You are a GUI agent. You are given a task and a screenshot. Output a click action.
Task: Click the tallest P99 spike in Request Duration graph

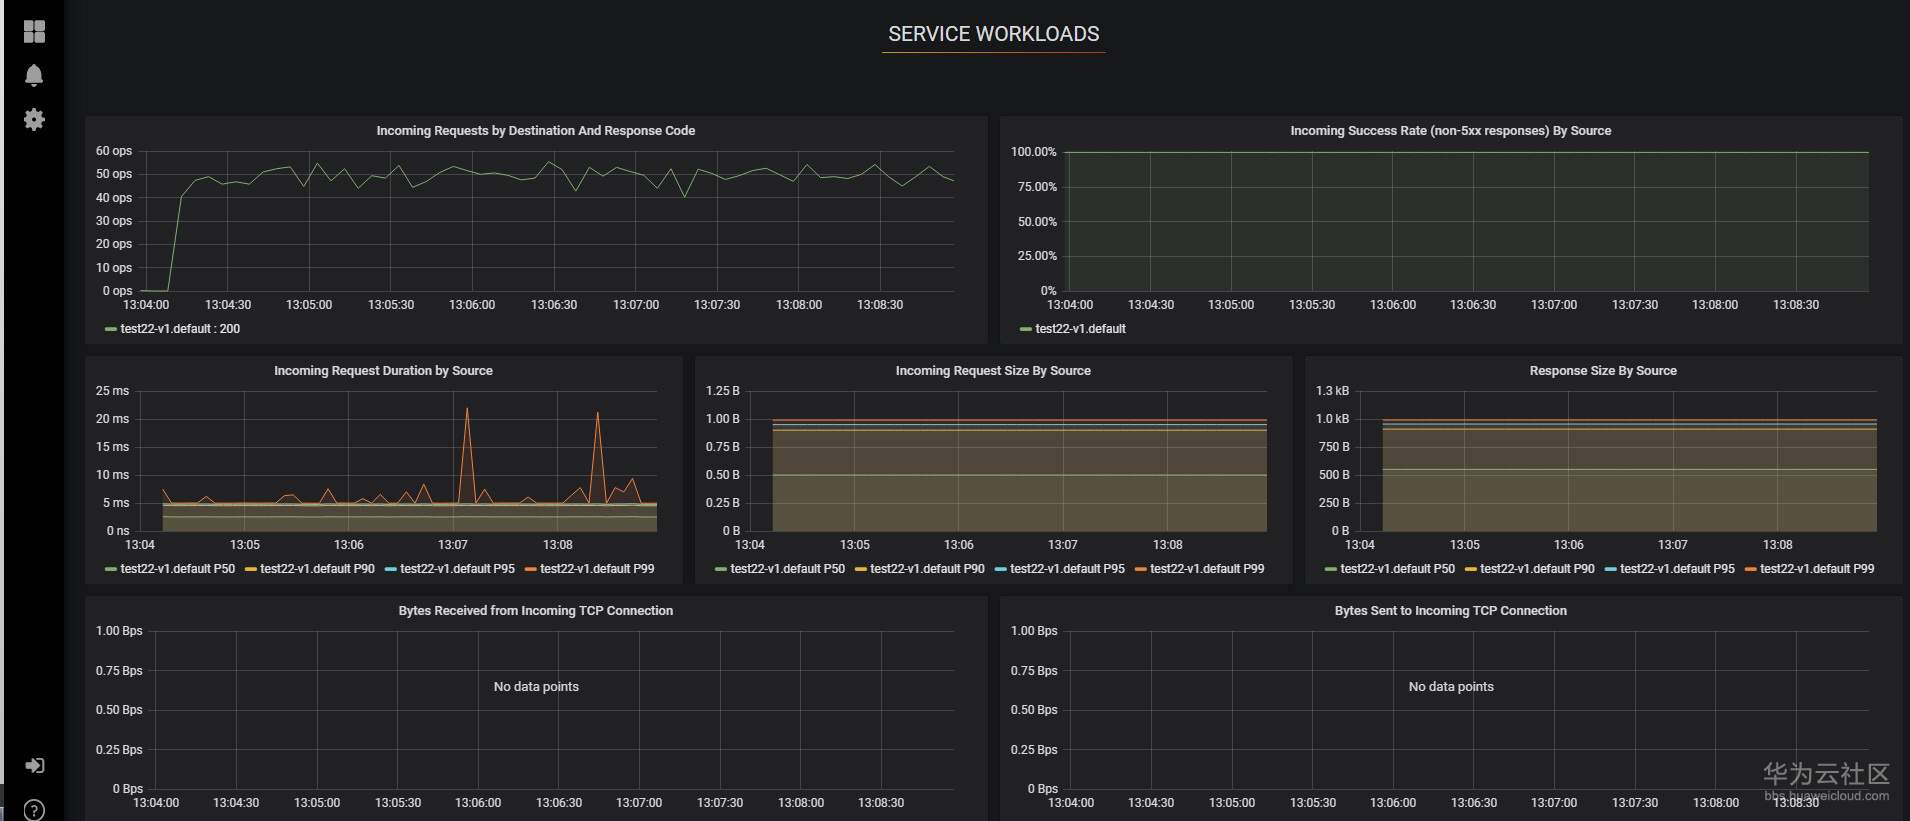[466, 409]
